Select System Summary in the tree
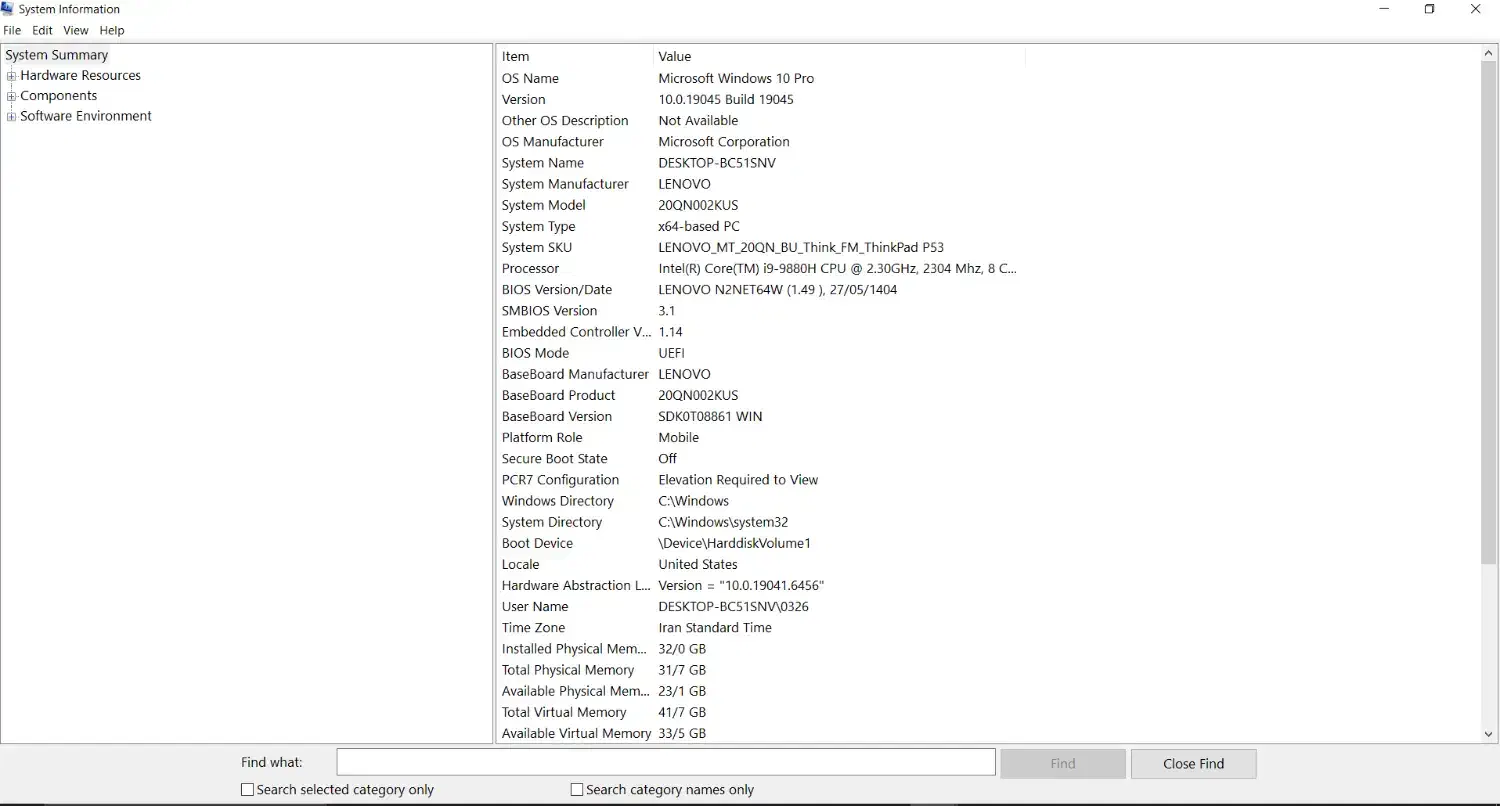The height and width of the screenshot is (806, 1500). (57, 55)
